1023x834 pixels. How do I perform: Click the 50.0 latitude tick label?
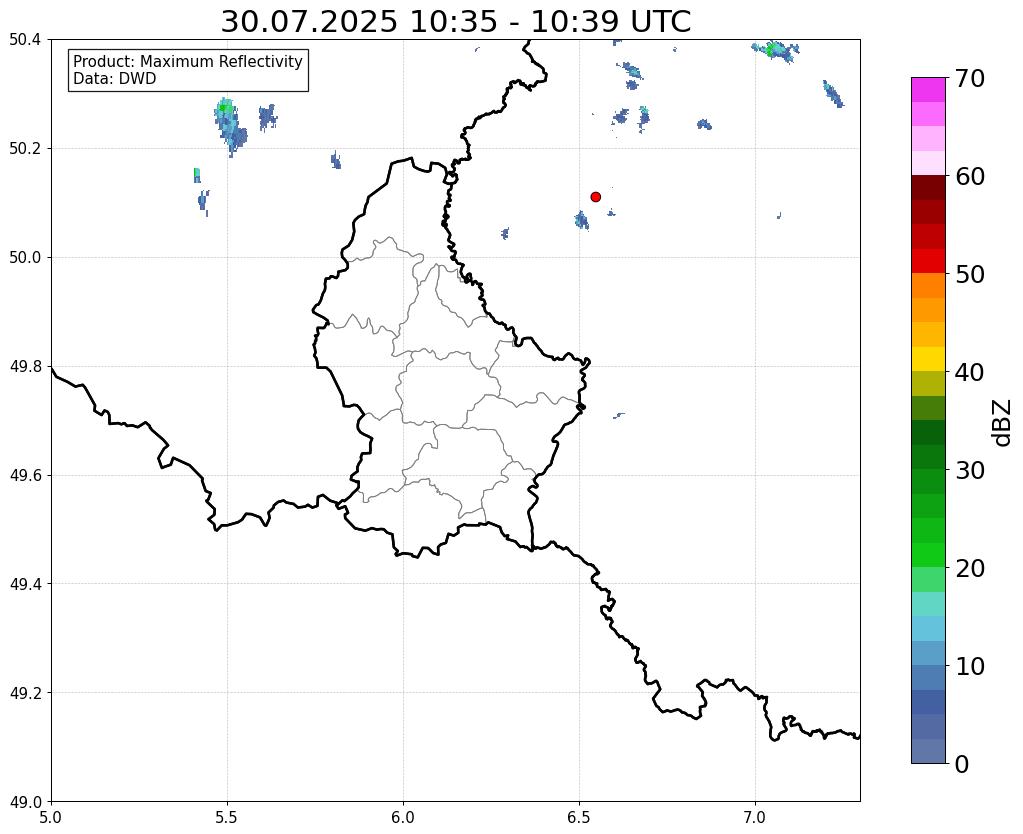[x=25, y=258]
